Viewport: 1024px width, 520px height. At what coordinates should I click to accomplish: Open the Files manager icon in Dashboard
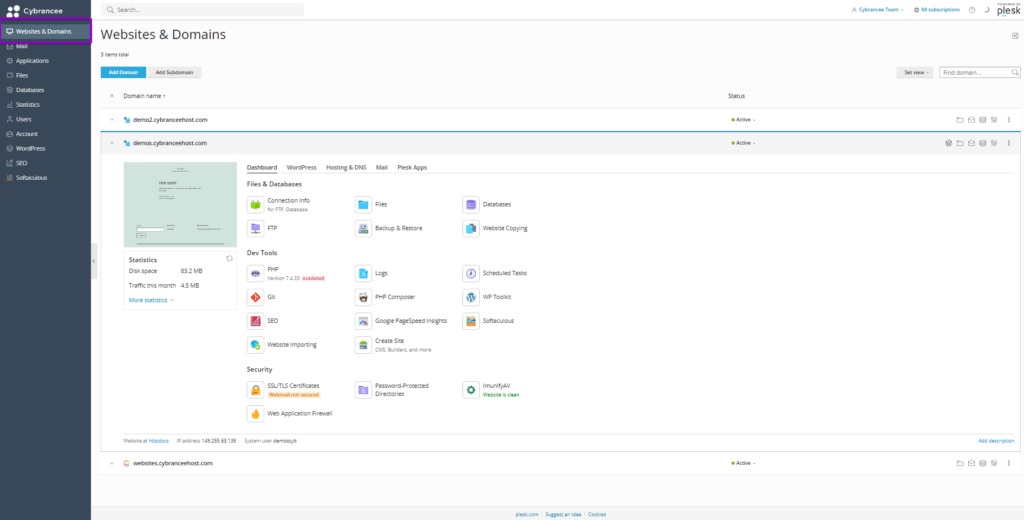(x=363, y=204)
